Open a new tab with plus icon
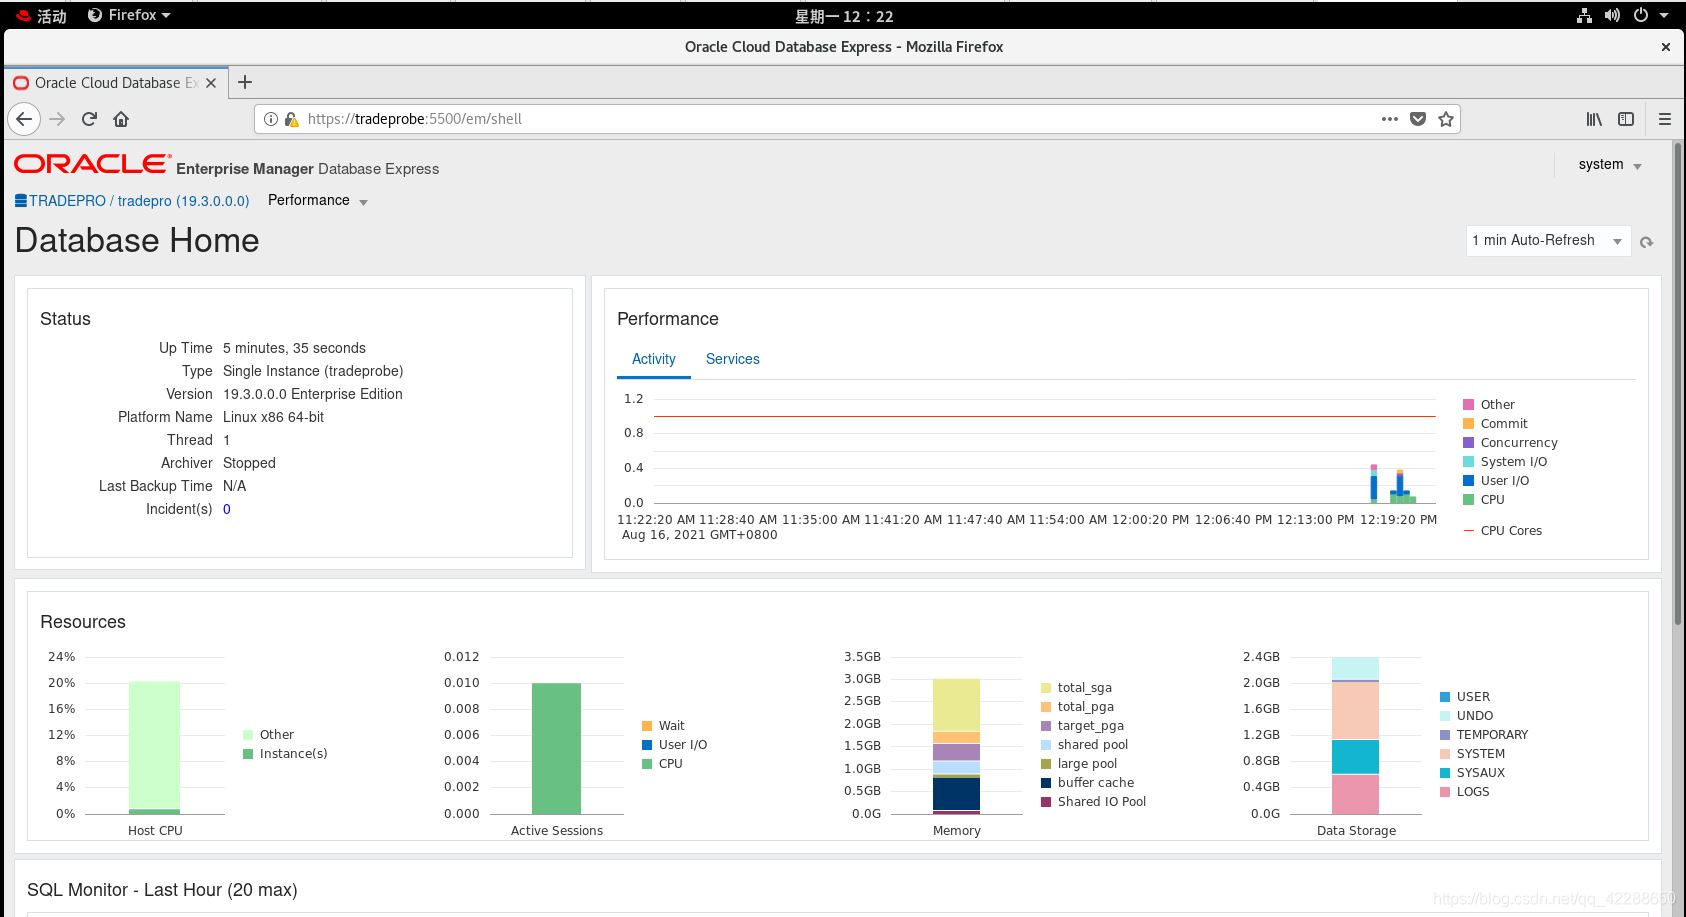The image size is (1686, 917). click(245, 82)
